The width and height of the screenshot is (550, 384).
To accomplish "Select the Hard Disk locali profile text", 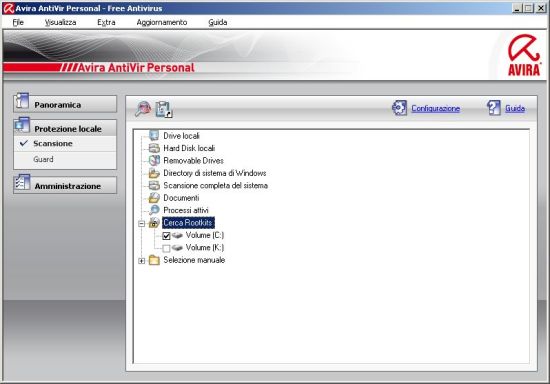I will 189,148.
